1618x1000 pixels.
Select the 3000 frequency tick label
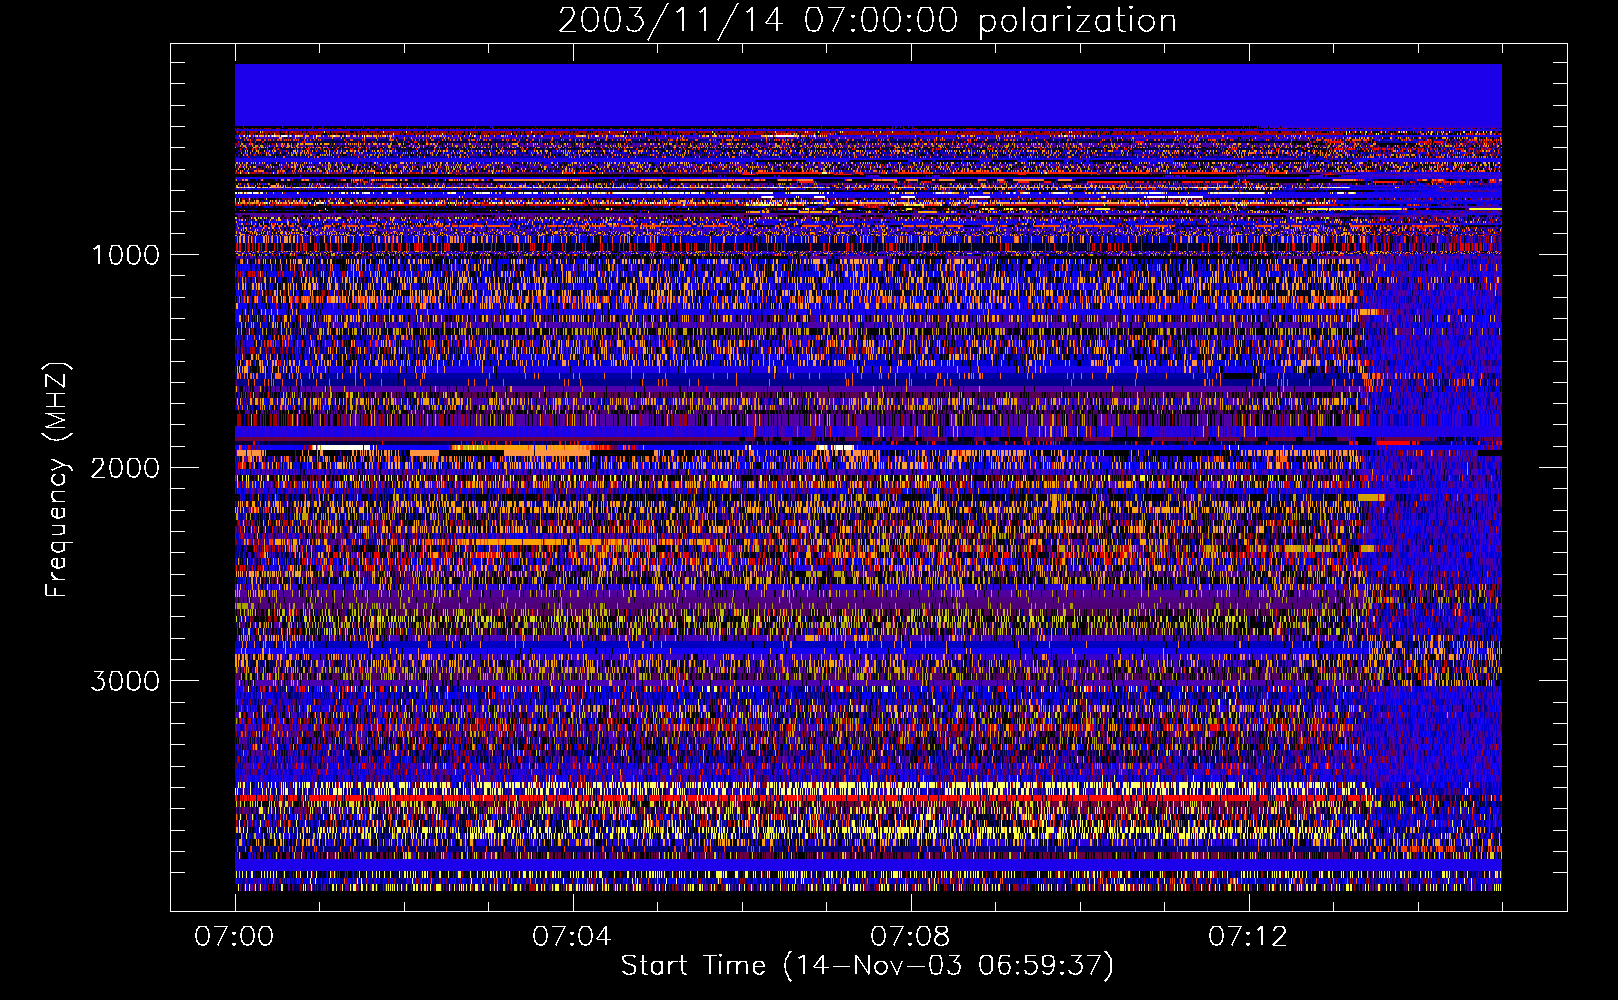pos(125,681)
